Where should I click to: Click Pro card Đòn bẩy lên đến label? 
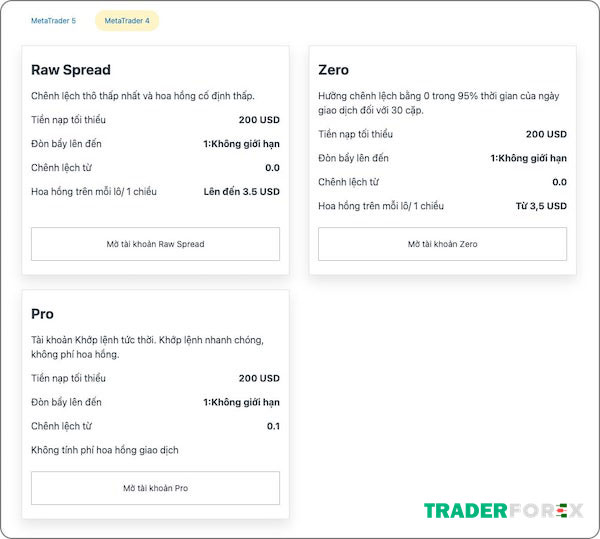pos(66,402)
